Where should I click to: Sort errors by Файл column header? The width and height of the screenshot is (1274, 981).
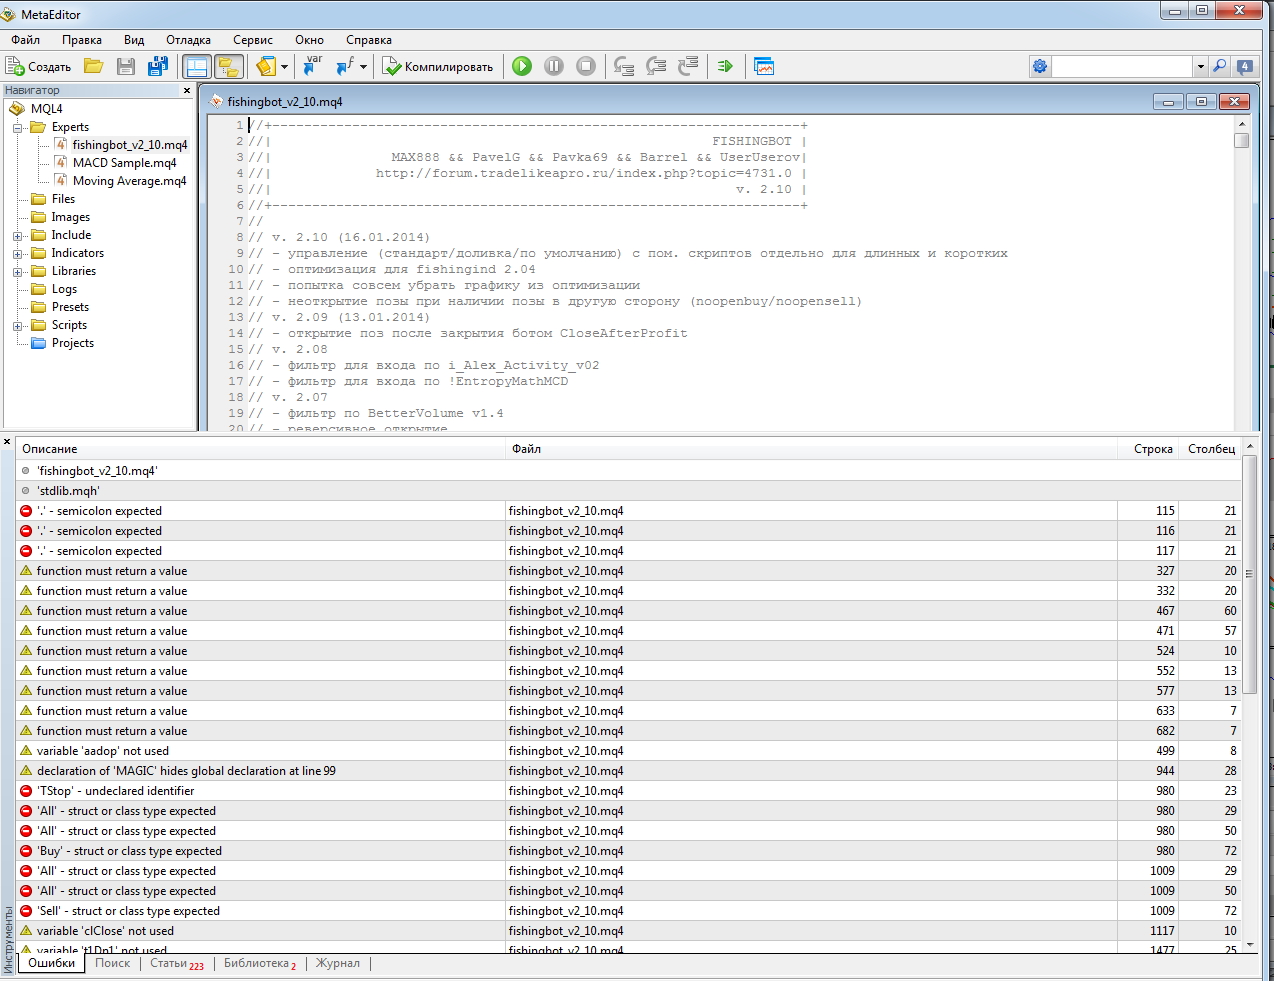[812, 449]
